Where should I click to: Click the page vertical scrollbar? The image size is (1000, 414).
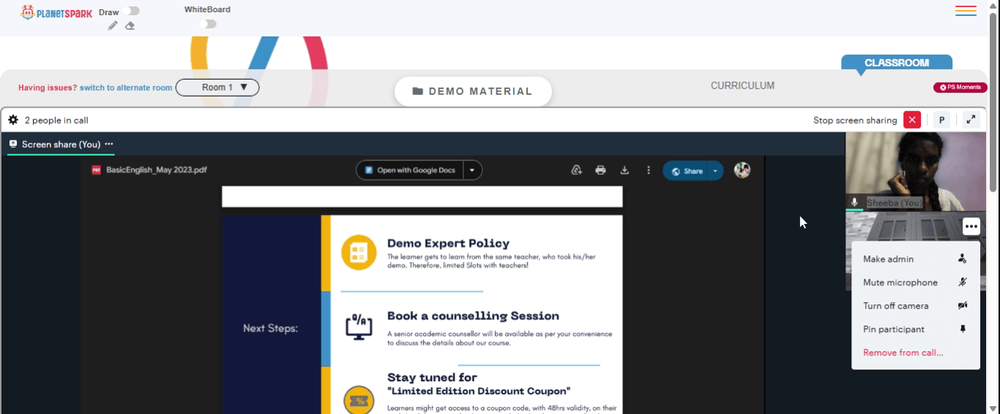click(x=994, y=102)
